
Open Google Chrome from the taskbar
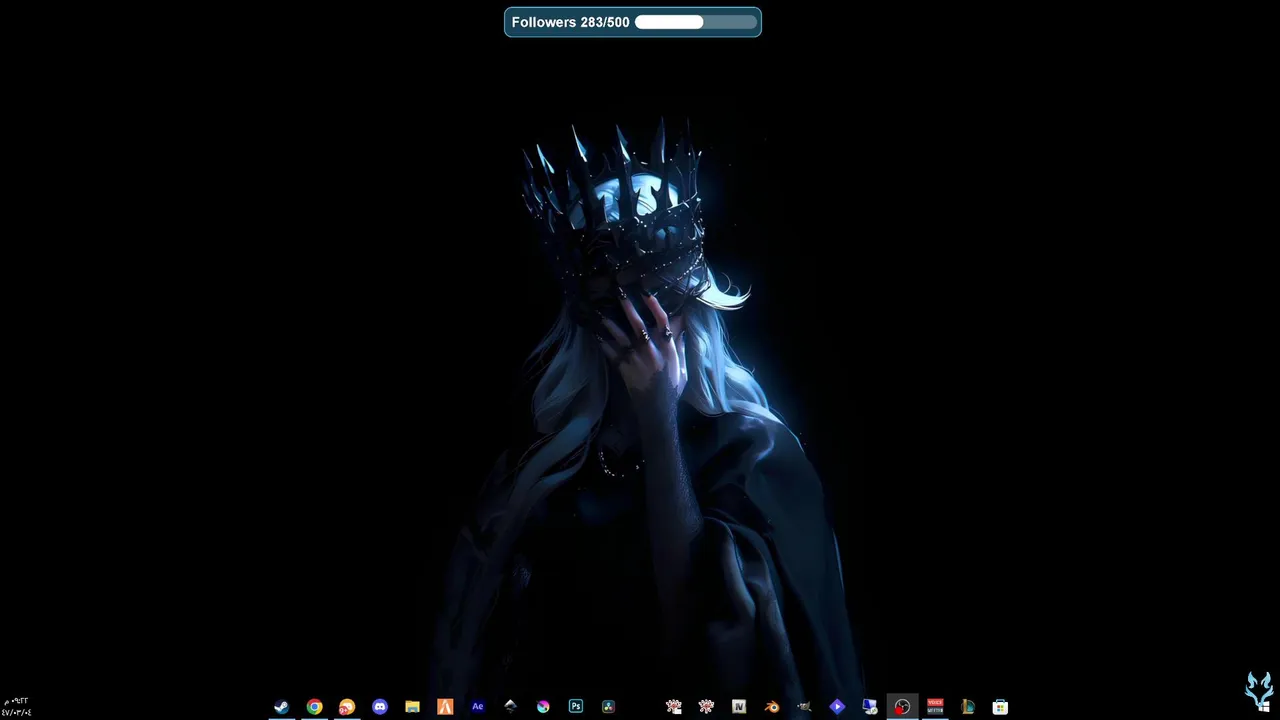(314, 706)
